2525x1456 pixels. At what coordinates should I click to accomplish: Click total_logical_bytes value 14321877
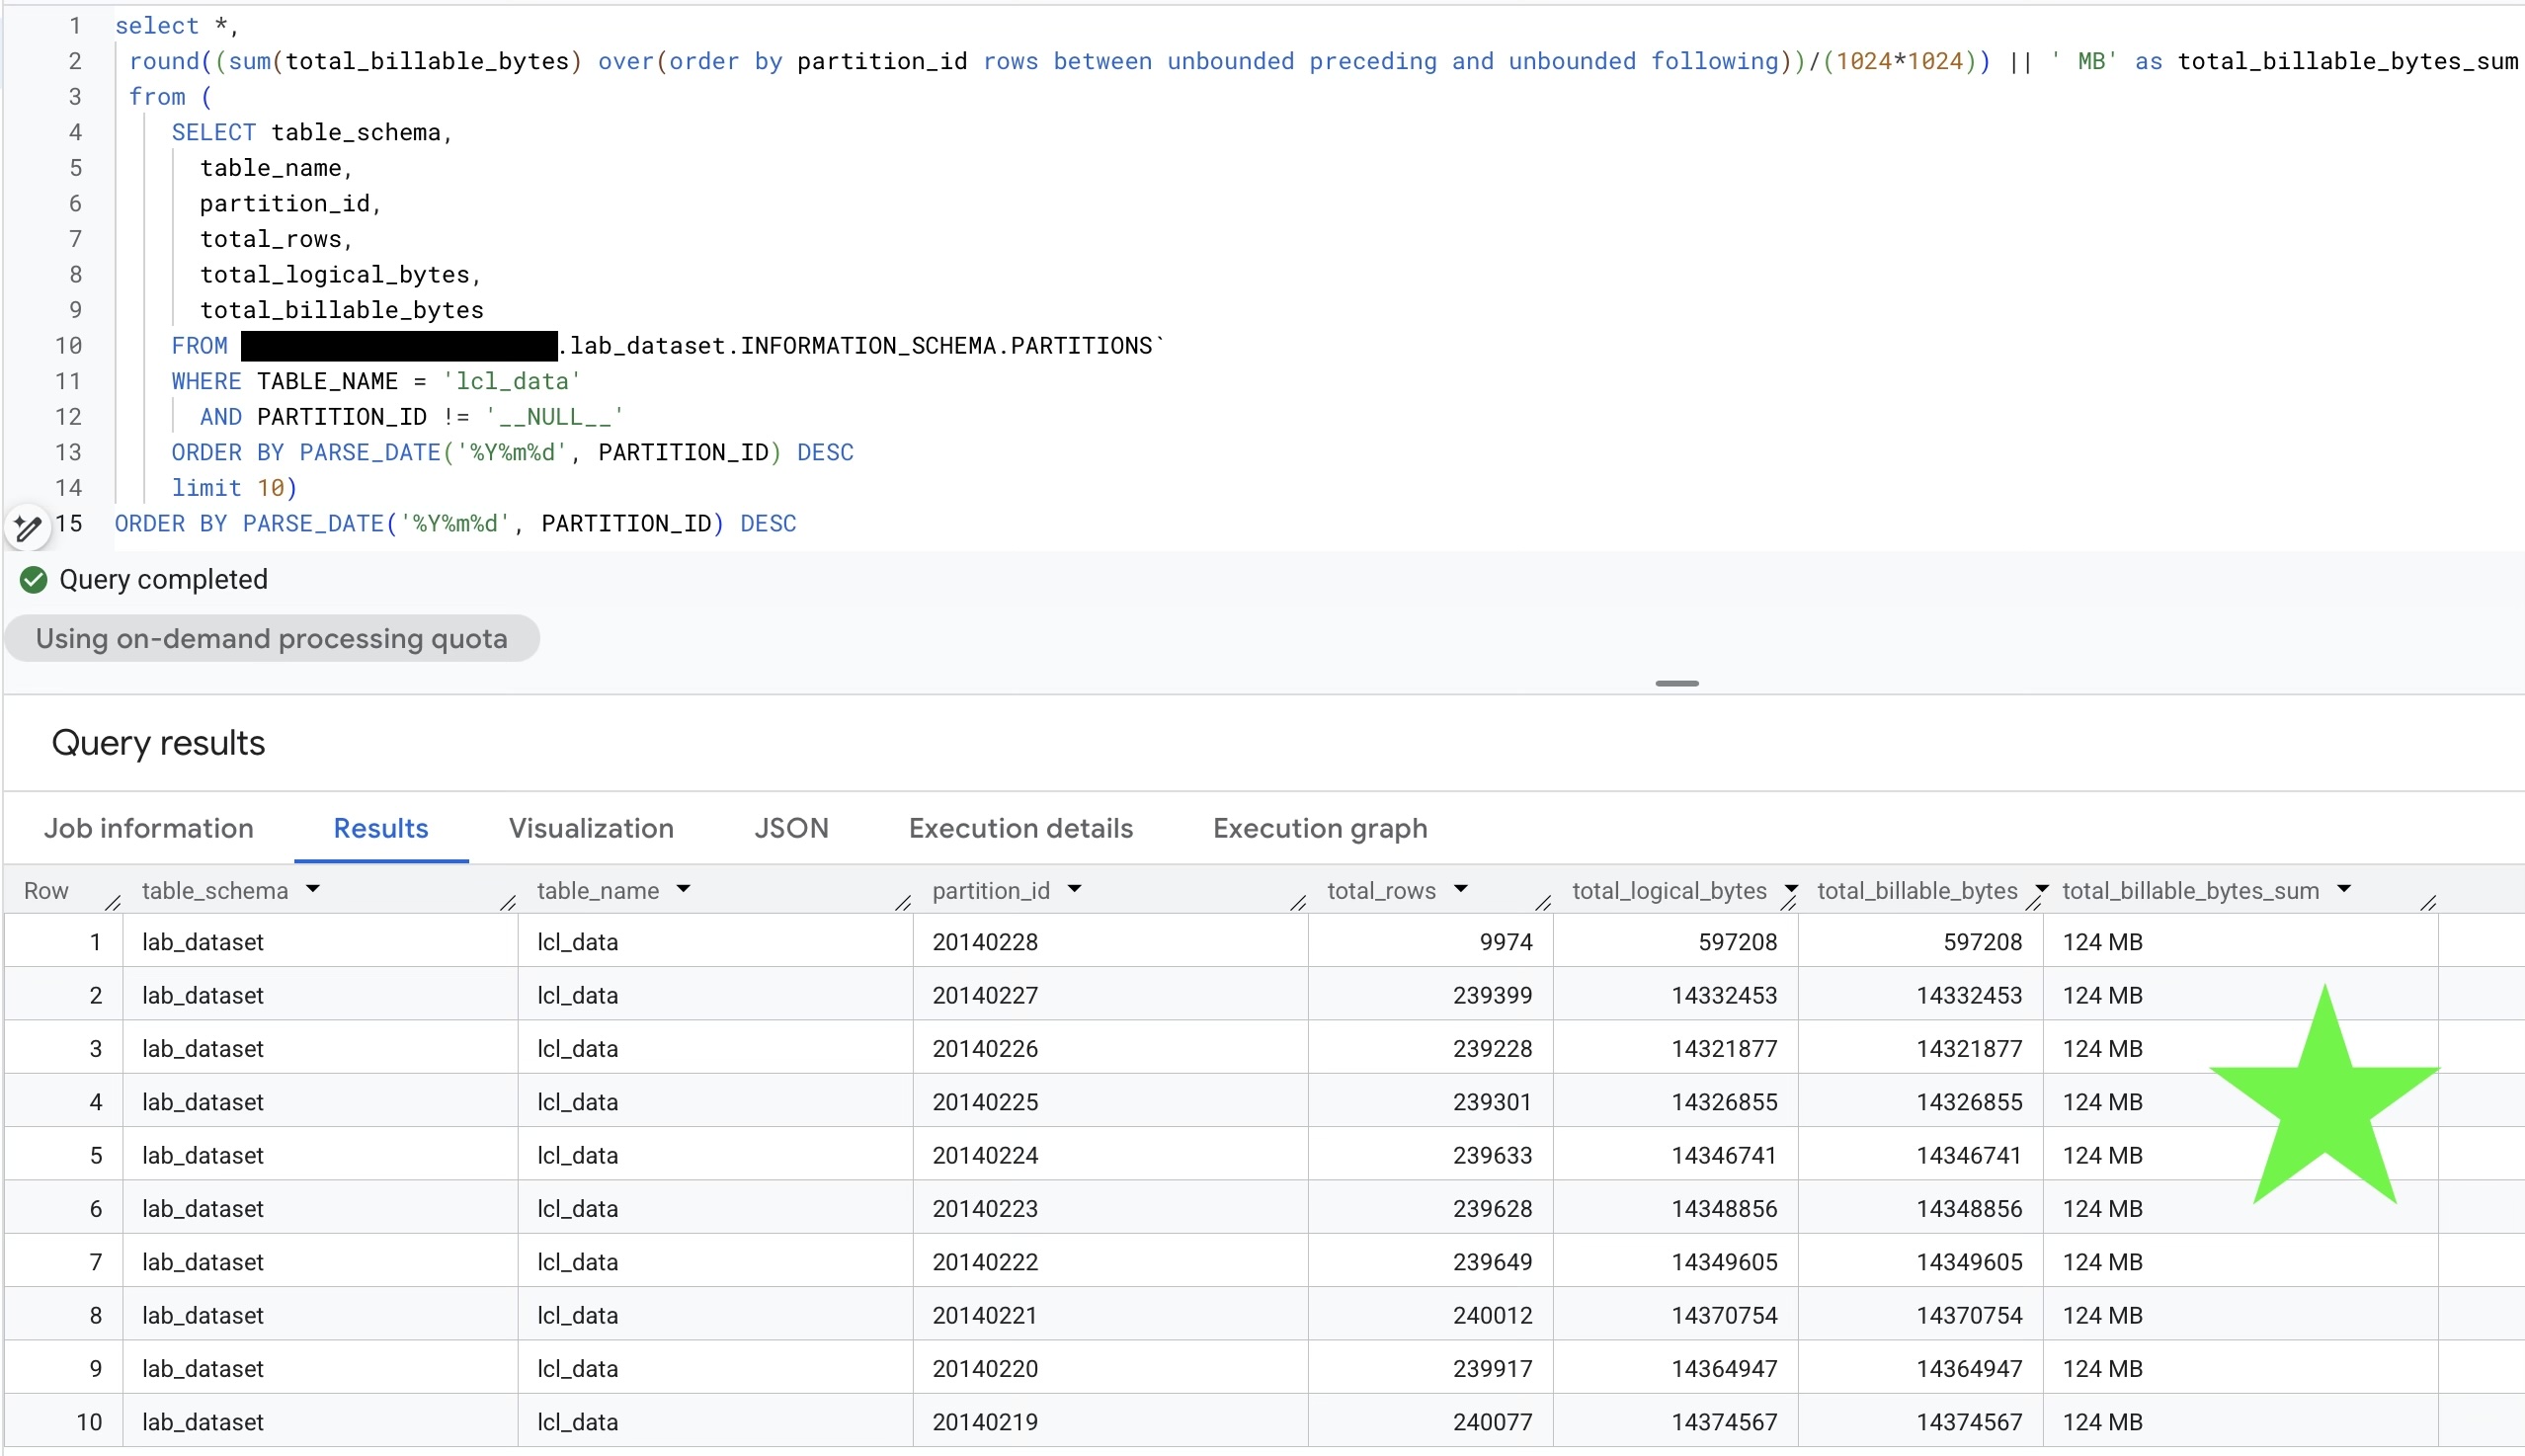click(x=1724, y=1048)
